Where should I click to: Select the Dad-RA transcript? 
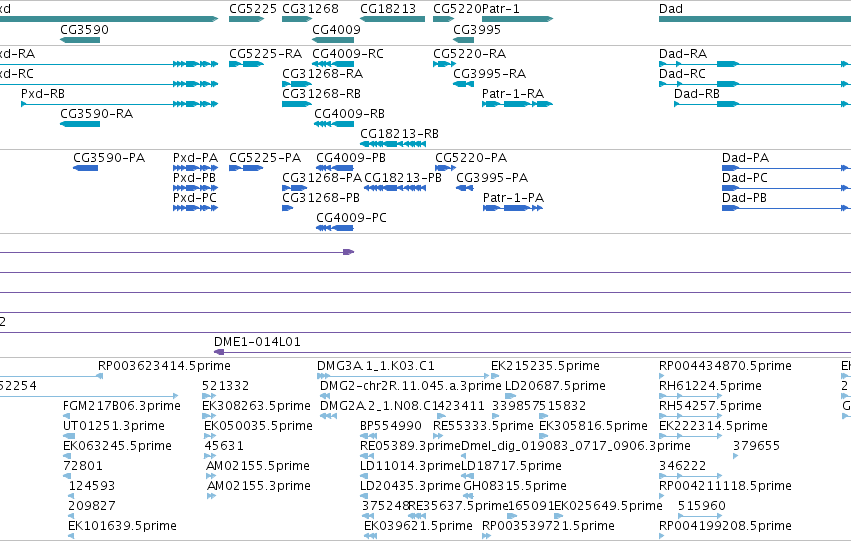pos(755,64)
